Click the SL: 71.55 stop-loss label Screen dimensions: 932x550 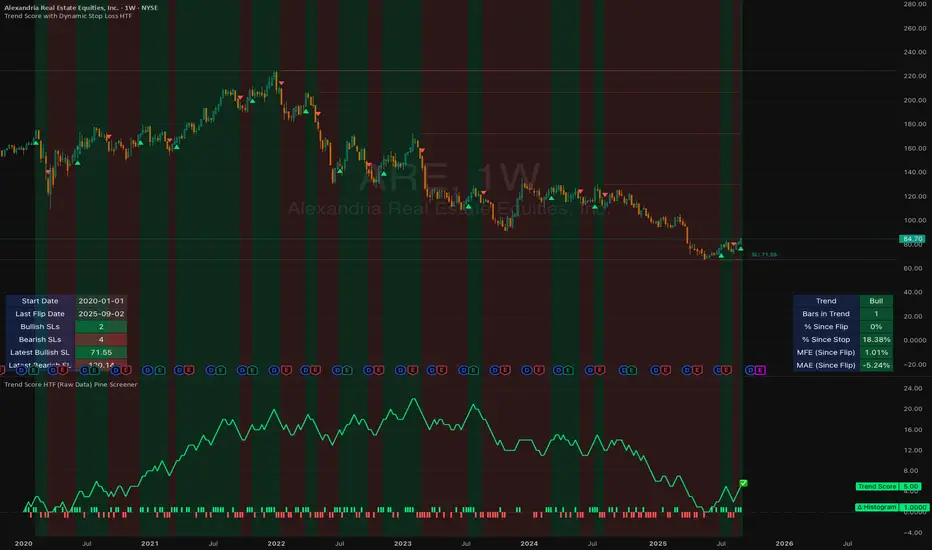pyautogui.click(x=764, y=254)
